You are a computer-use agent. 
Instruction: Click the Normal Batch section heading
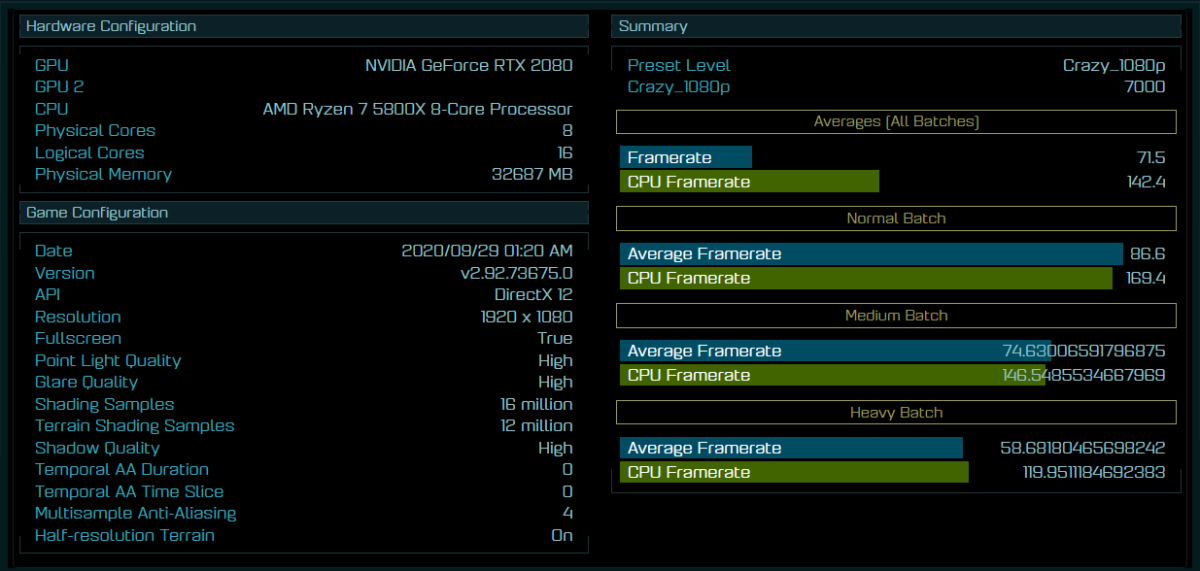click(x=896, y=218)
